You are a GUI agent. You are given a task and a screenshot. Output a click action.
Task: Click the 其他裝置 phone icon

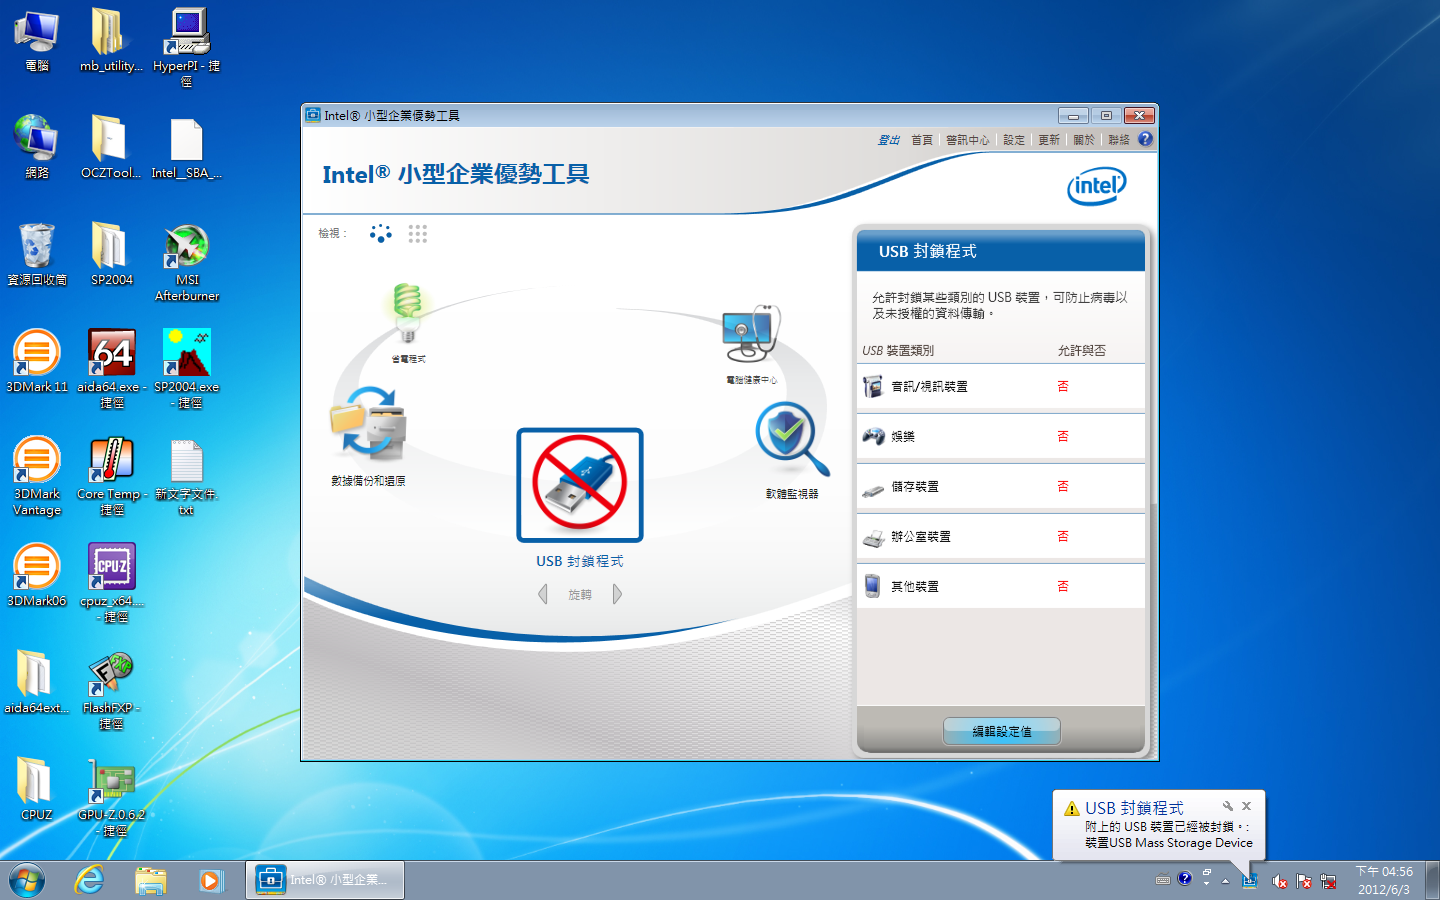pos(873,586)
